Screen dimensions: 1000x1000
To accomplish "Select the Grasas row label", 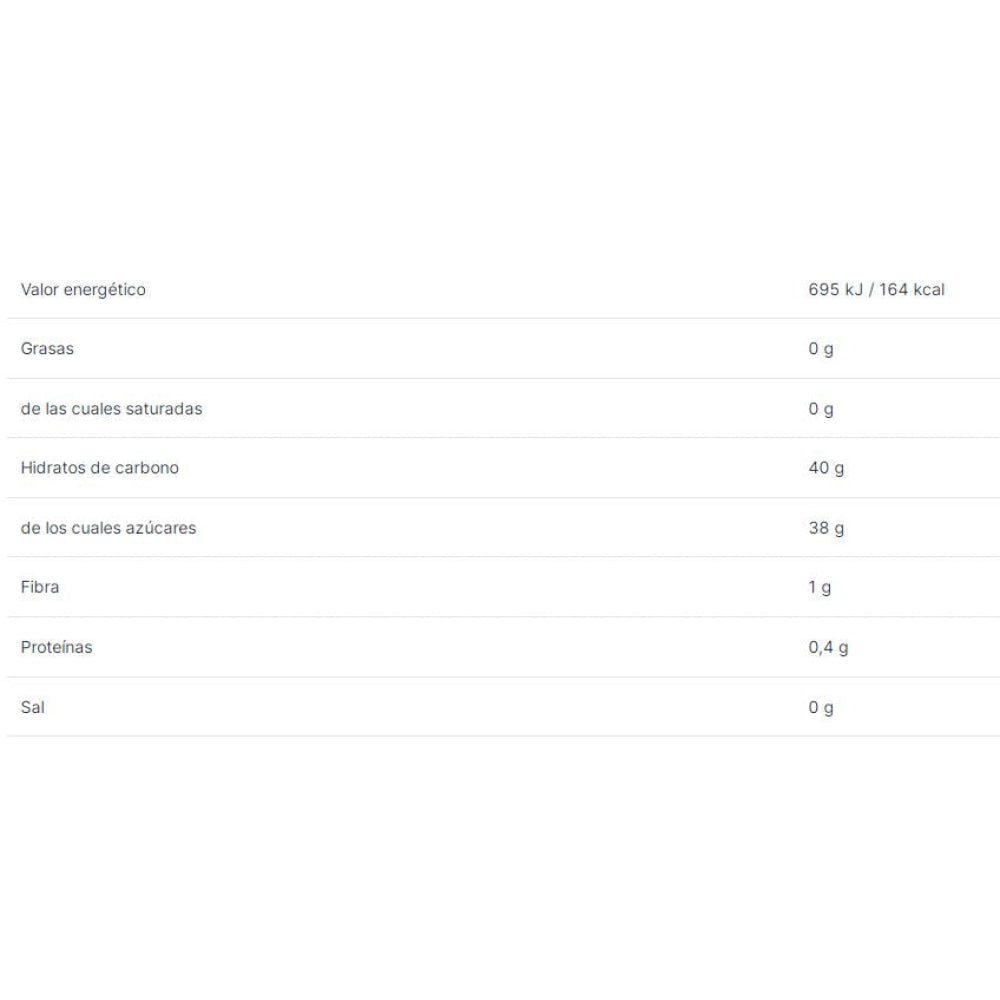I will (x=47, y=349).
